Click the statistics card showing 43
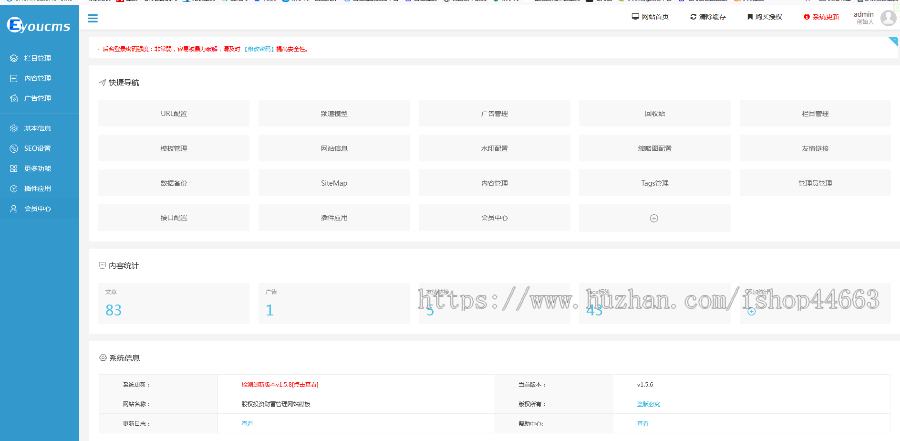This screenshot has height=441, width=900. click(x=654, y=303)
